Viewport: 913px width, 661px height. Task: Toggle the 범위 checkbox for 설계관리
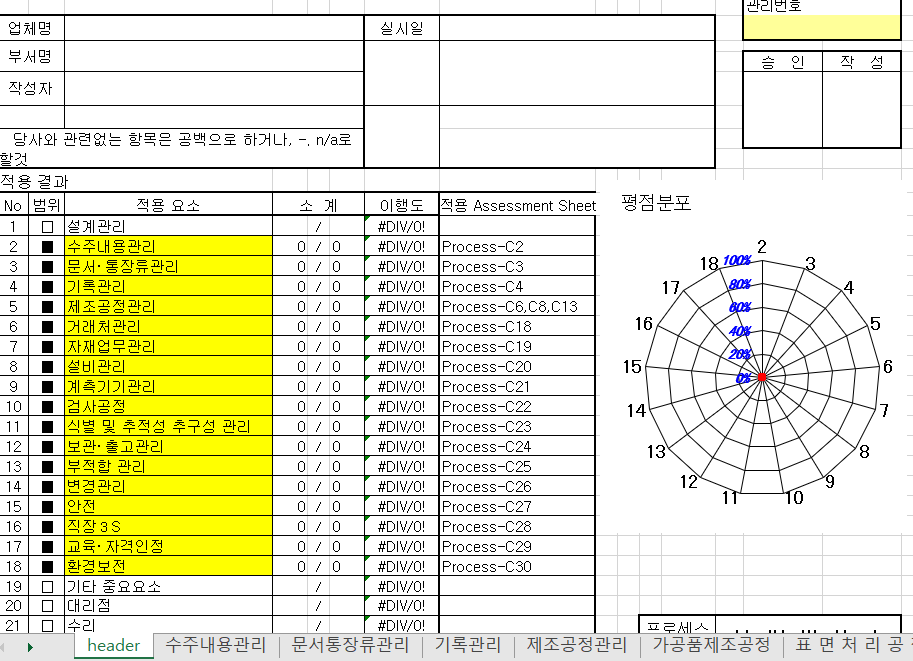coord(47,227)
